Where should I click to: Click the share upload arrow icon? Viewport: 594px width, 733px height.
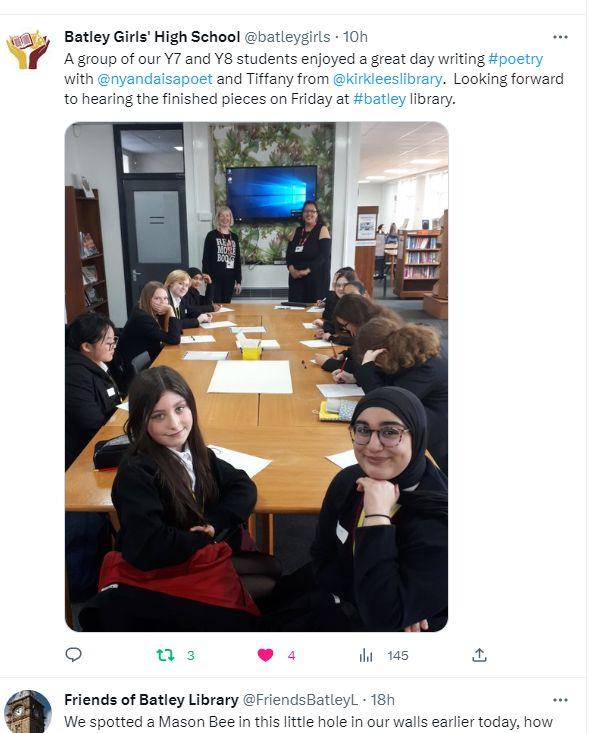[x=479, y=655]
